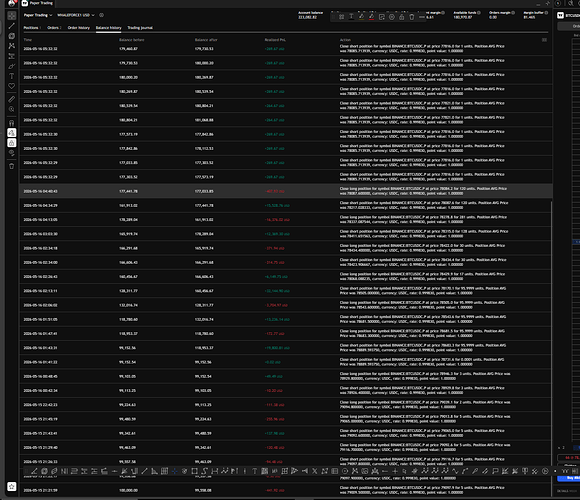Select row timestamped 2026-05-16 04:13:05

click(x=286, y=220)
